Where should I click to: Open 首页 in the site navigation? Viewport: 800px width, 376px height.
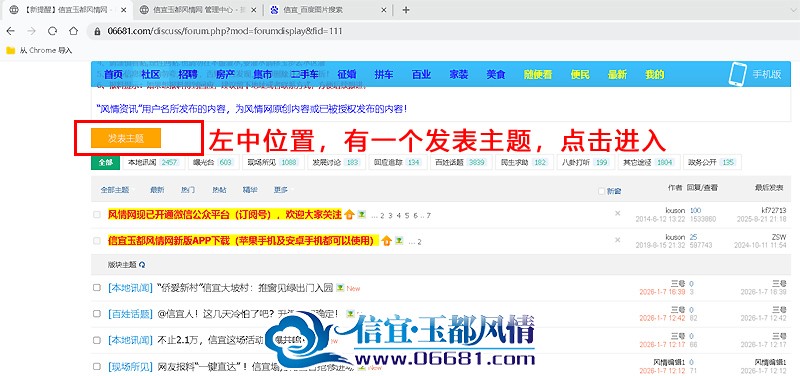coord(113,74)
